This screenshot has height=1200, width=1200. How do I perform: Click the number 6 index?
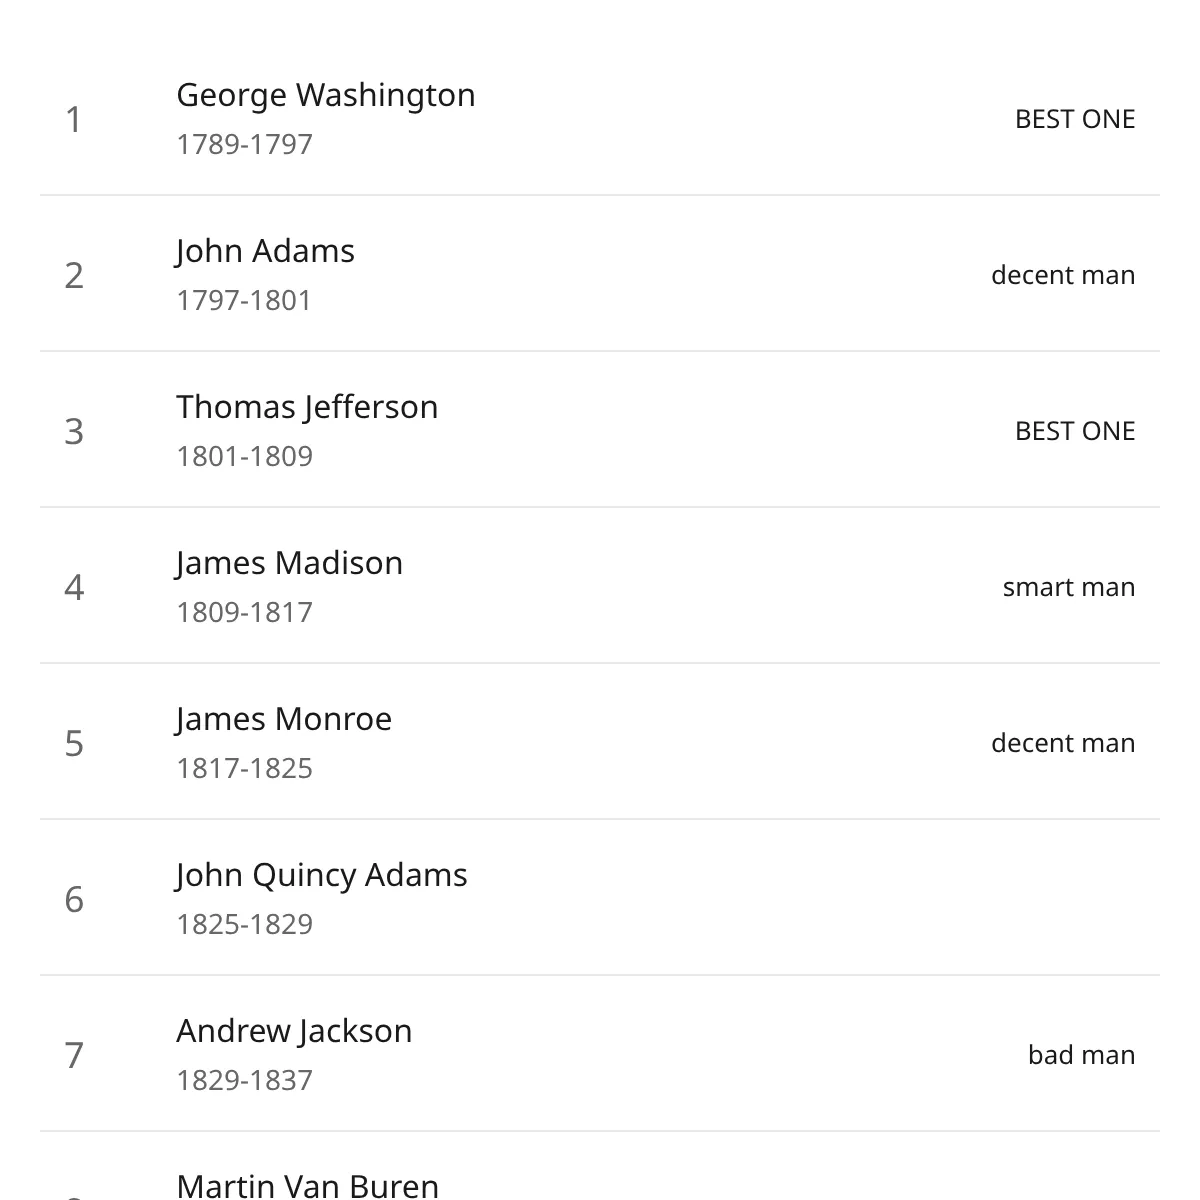pos(74,899)
